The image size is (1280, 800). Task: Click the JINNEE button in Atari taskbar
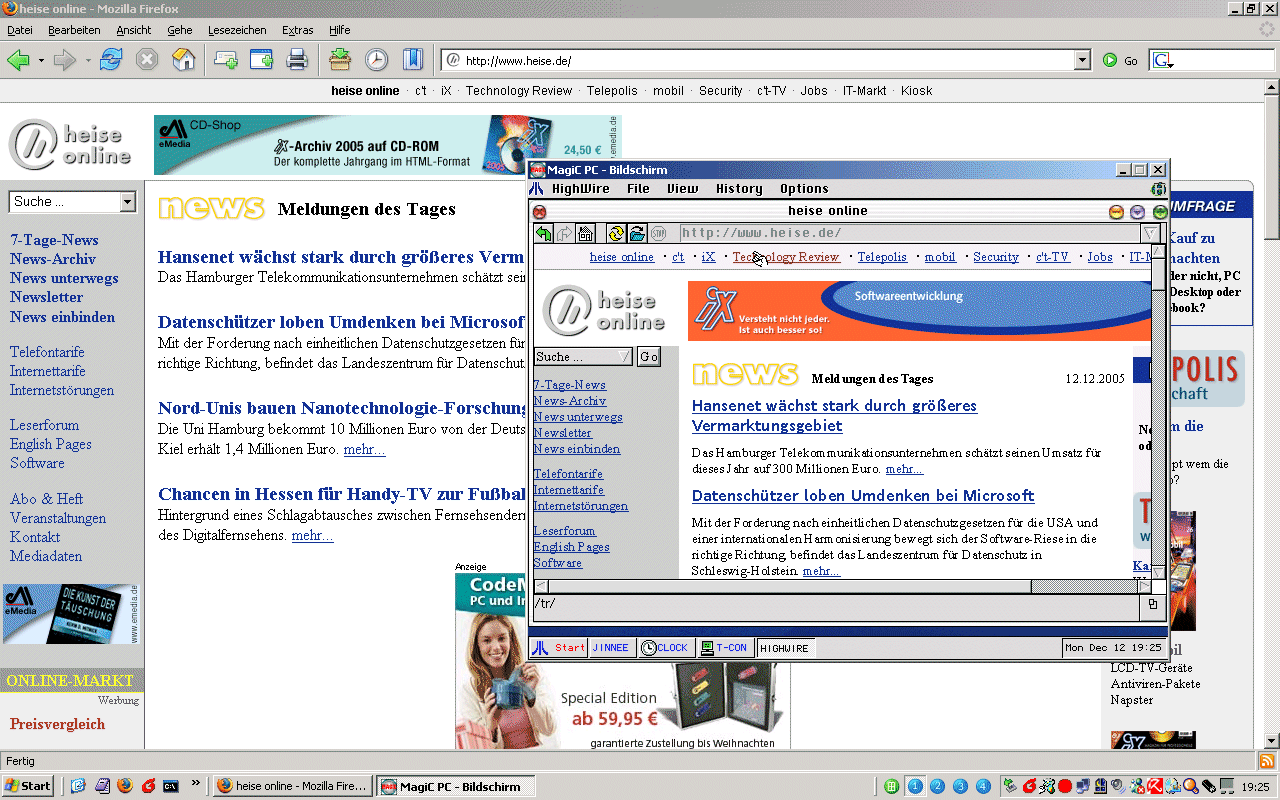[611, 647]
